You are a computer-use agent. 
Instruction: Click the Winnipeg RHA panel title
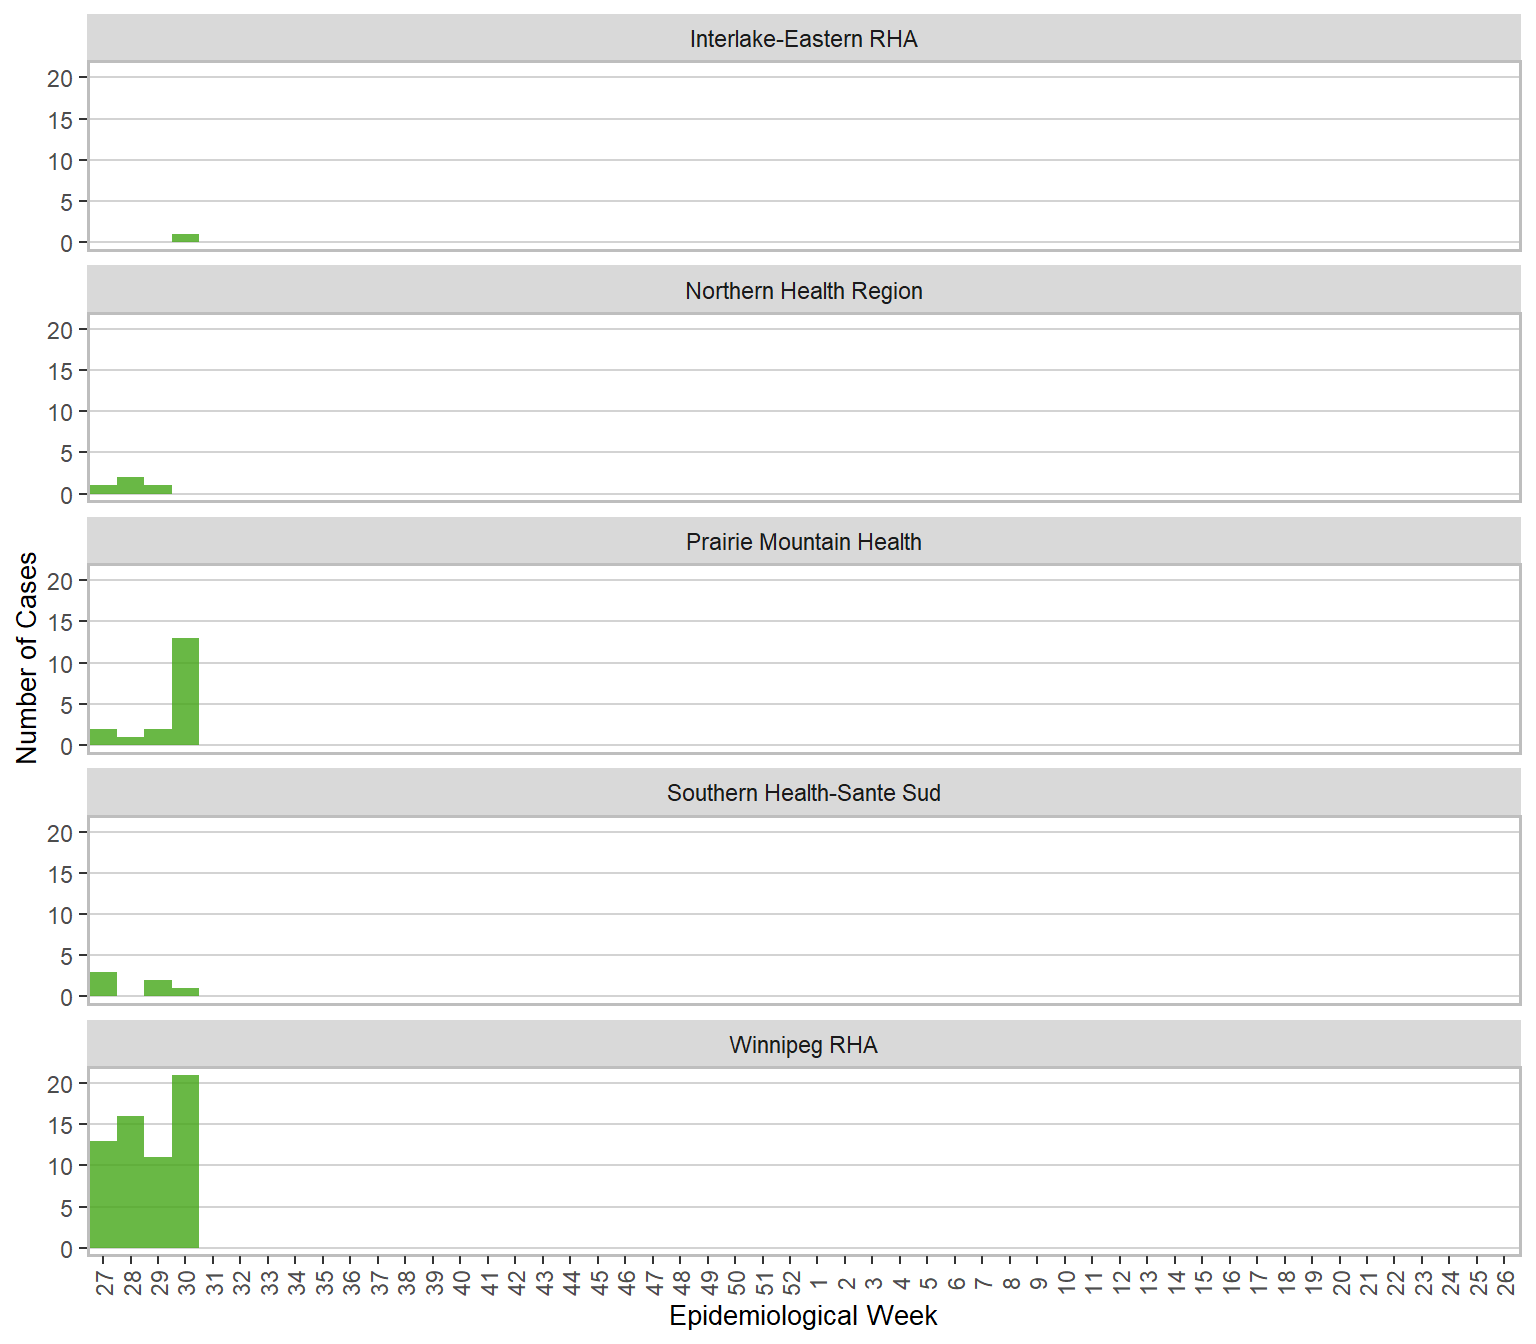pyautogui.click(x=803, y=1045)
